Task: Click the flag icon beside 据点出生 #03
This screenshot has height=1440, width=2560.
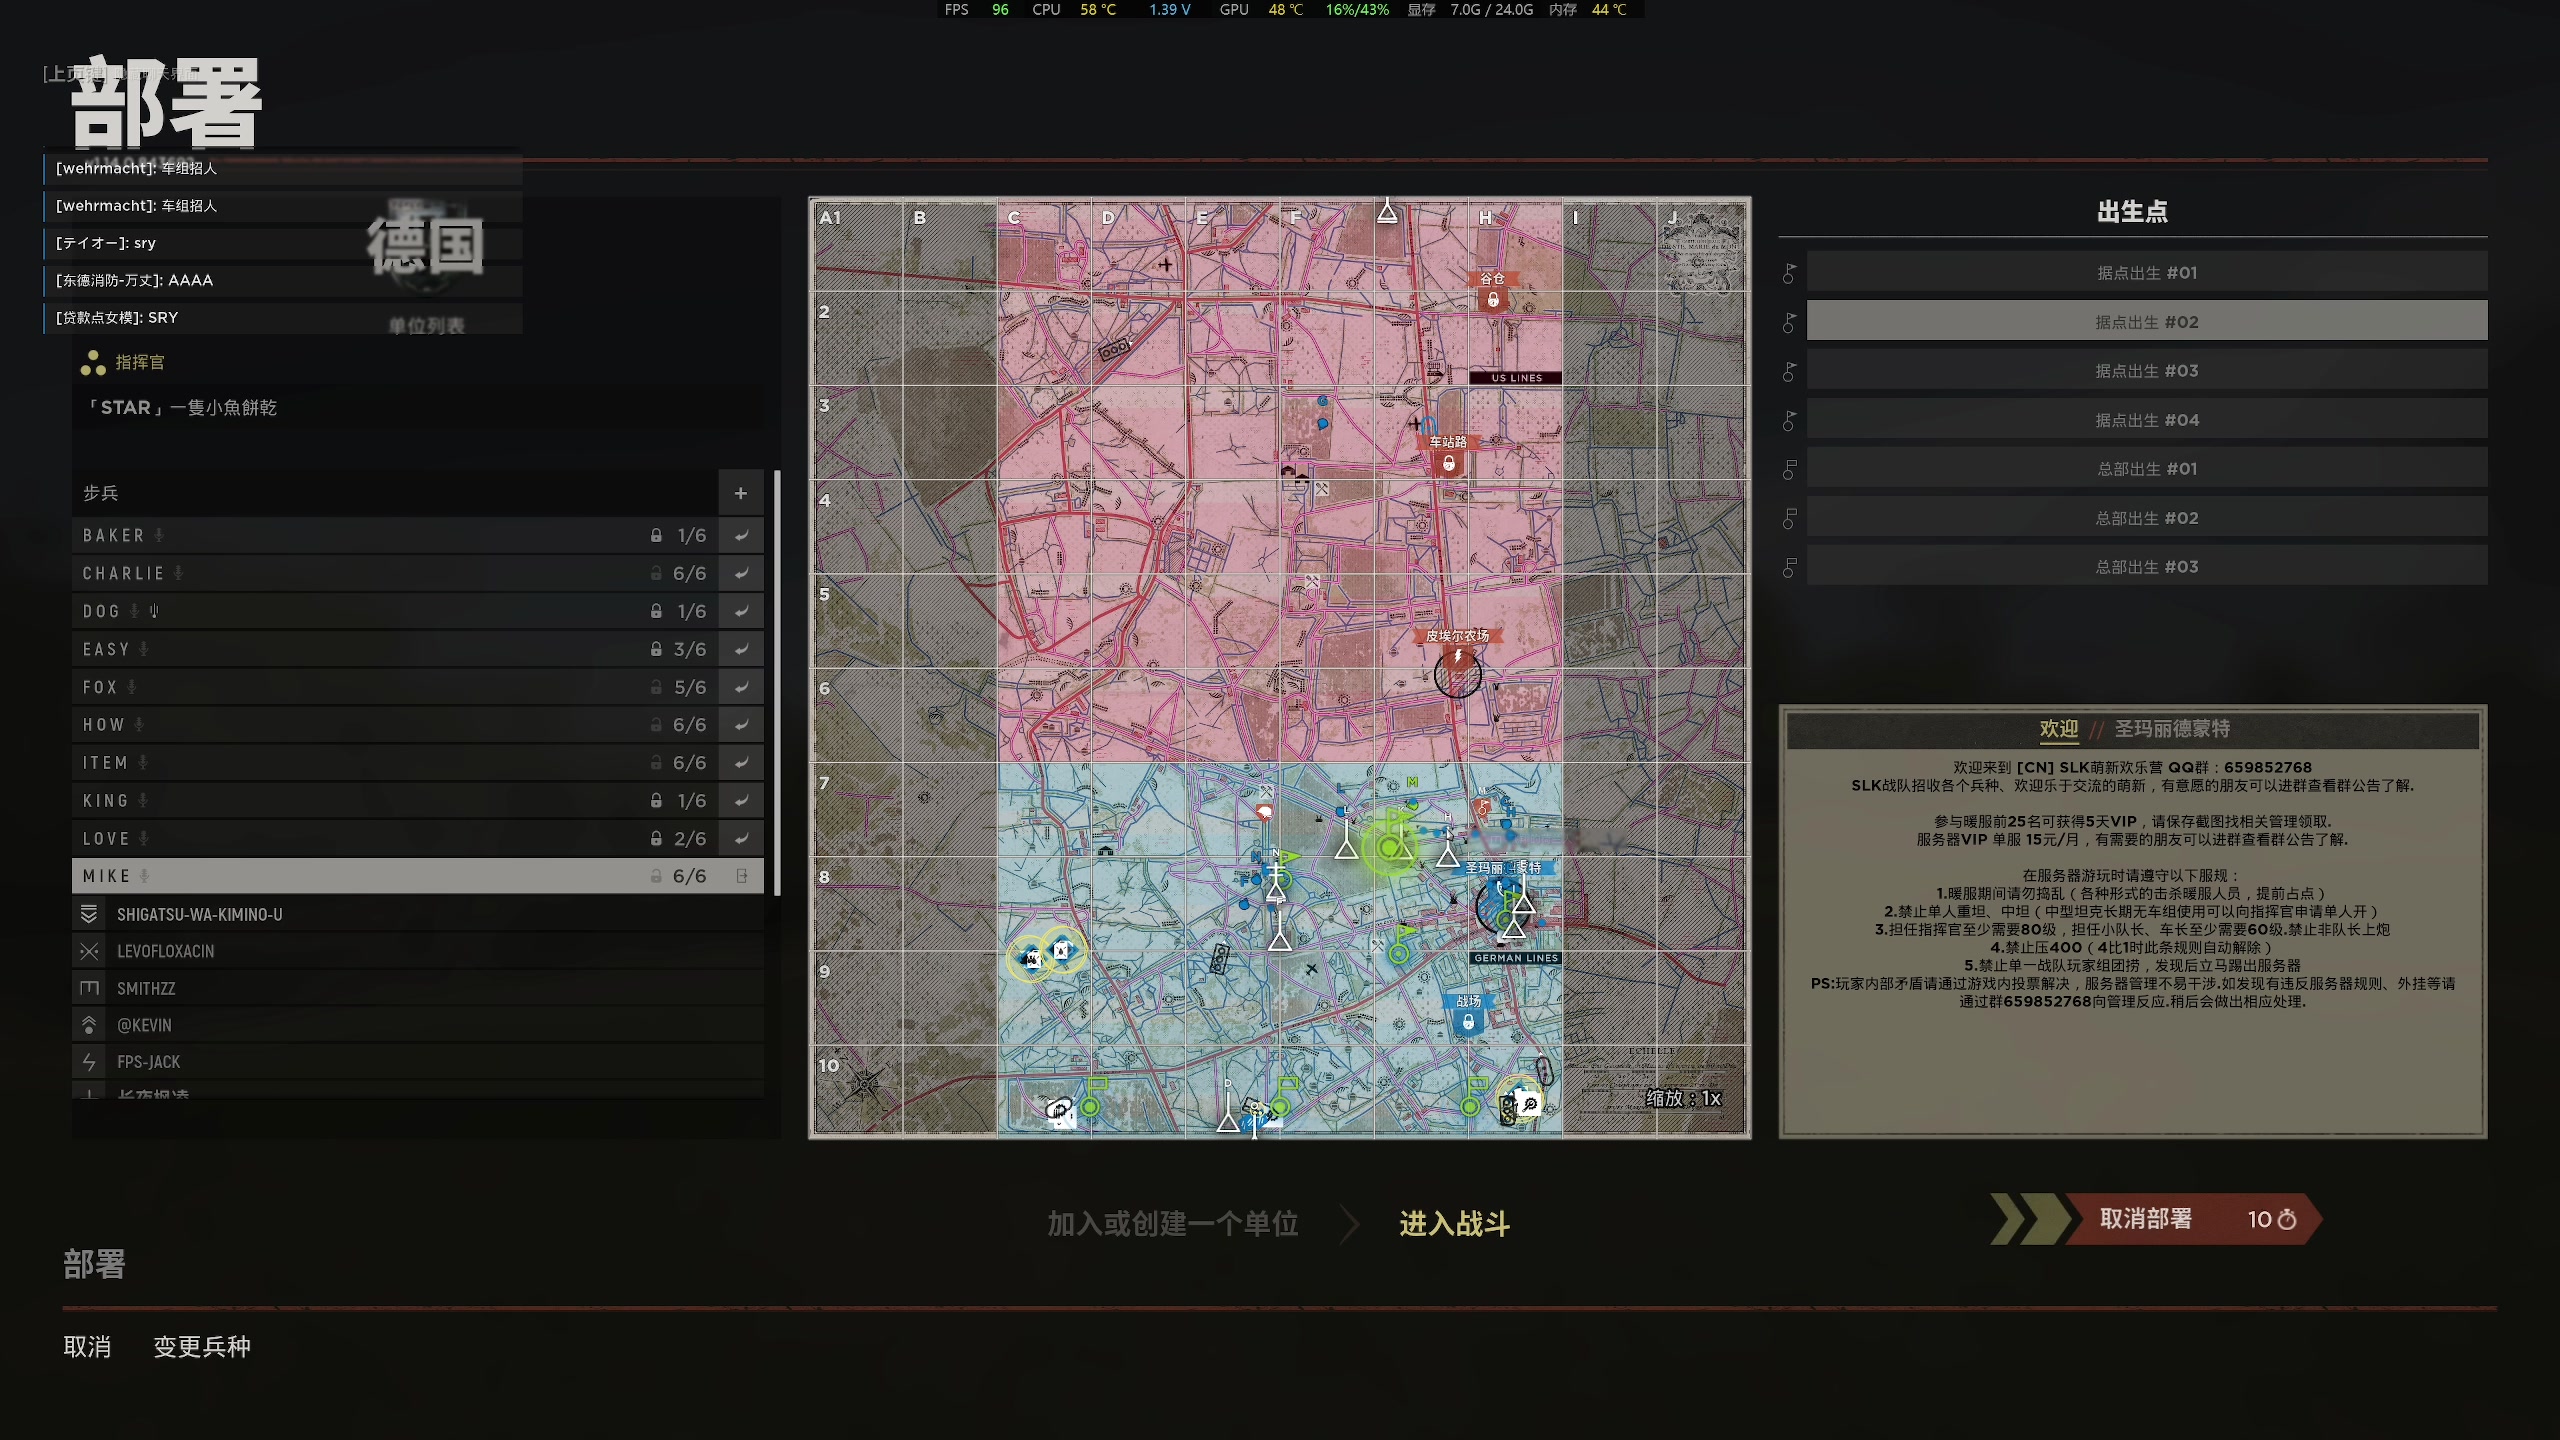Action: tap(1789, 371)
